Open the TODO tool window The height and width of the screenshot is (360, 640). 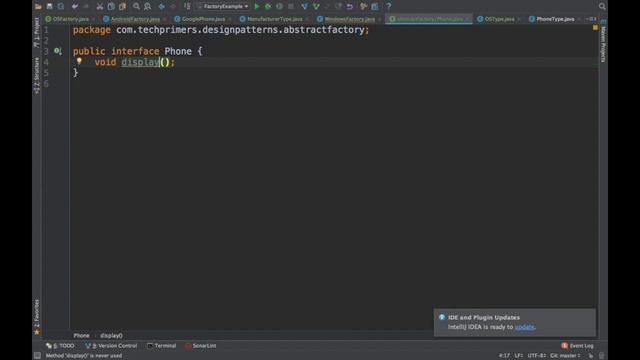coord(60,346)
